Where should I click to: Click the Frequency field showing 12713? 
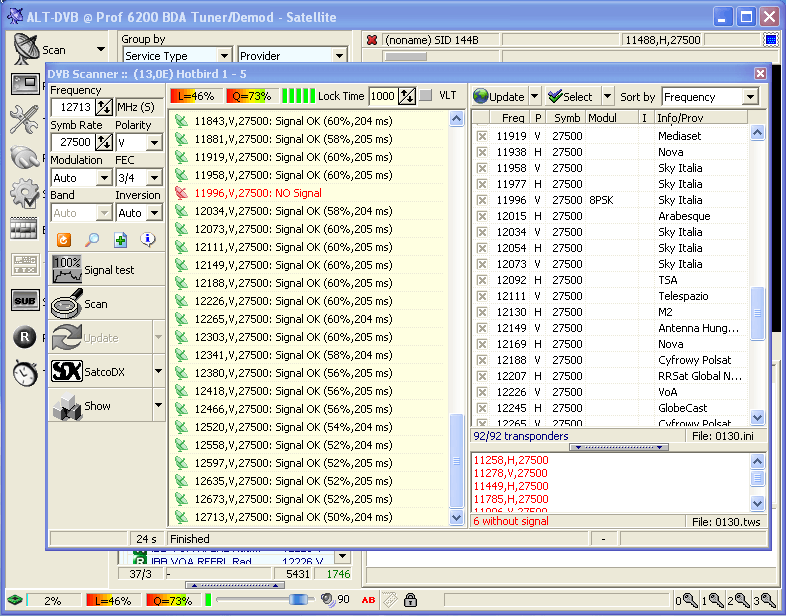coord(74,107)
